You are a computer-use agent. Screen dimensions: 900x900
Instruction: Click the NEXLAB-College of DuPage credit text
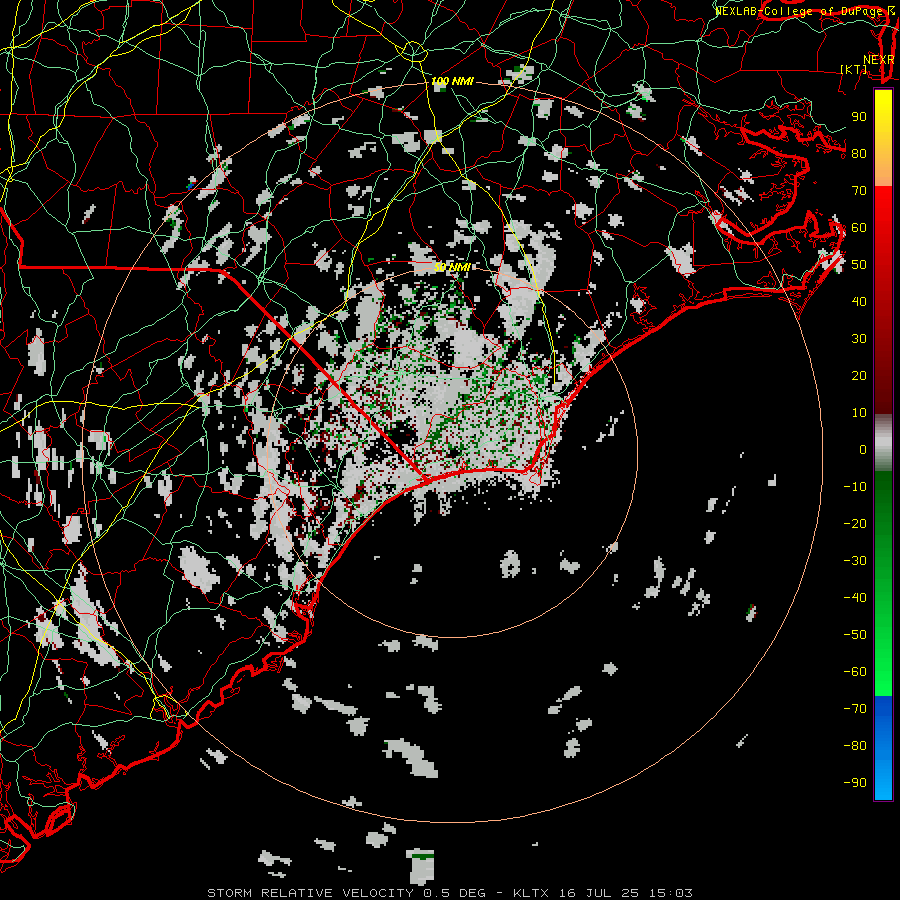(805, 11)
